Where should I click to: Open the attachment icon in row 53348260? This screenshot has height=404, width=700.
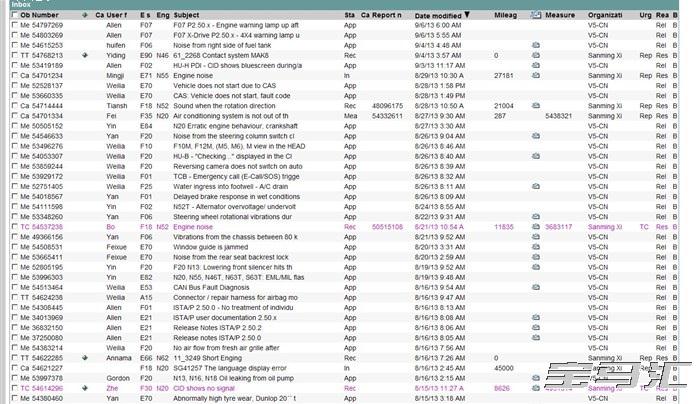536,217
